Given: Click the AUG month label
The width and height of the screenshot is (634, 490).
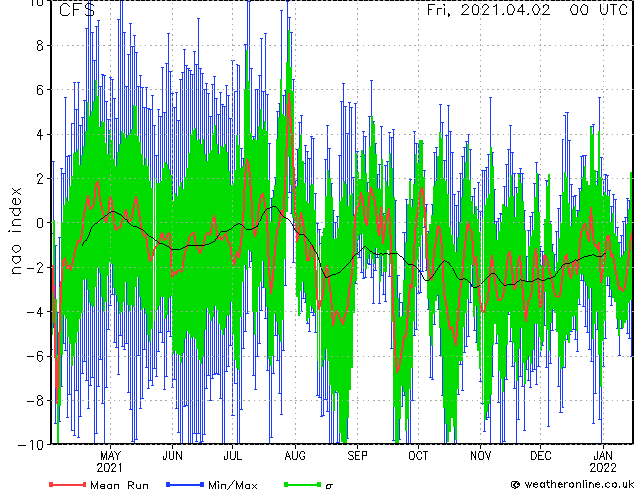Looking at the screenshot, I should point(295,456).
